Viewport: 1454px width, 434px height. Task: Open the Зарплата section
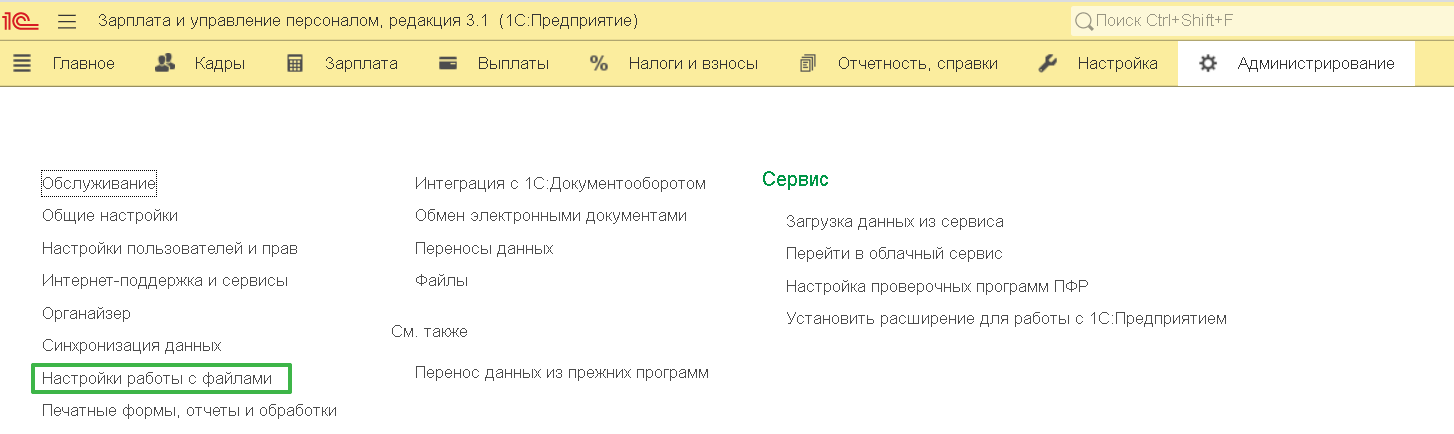[361, 64]
